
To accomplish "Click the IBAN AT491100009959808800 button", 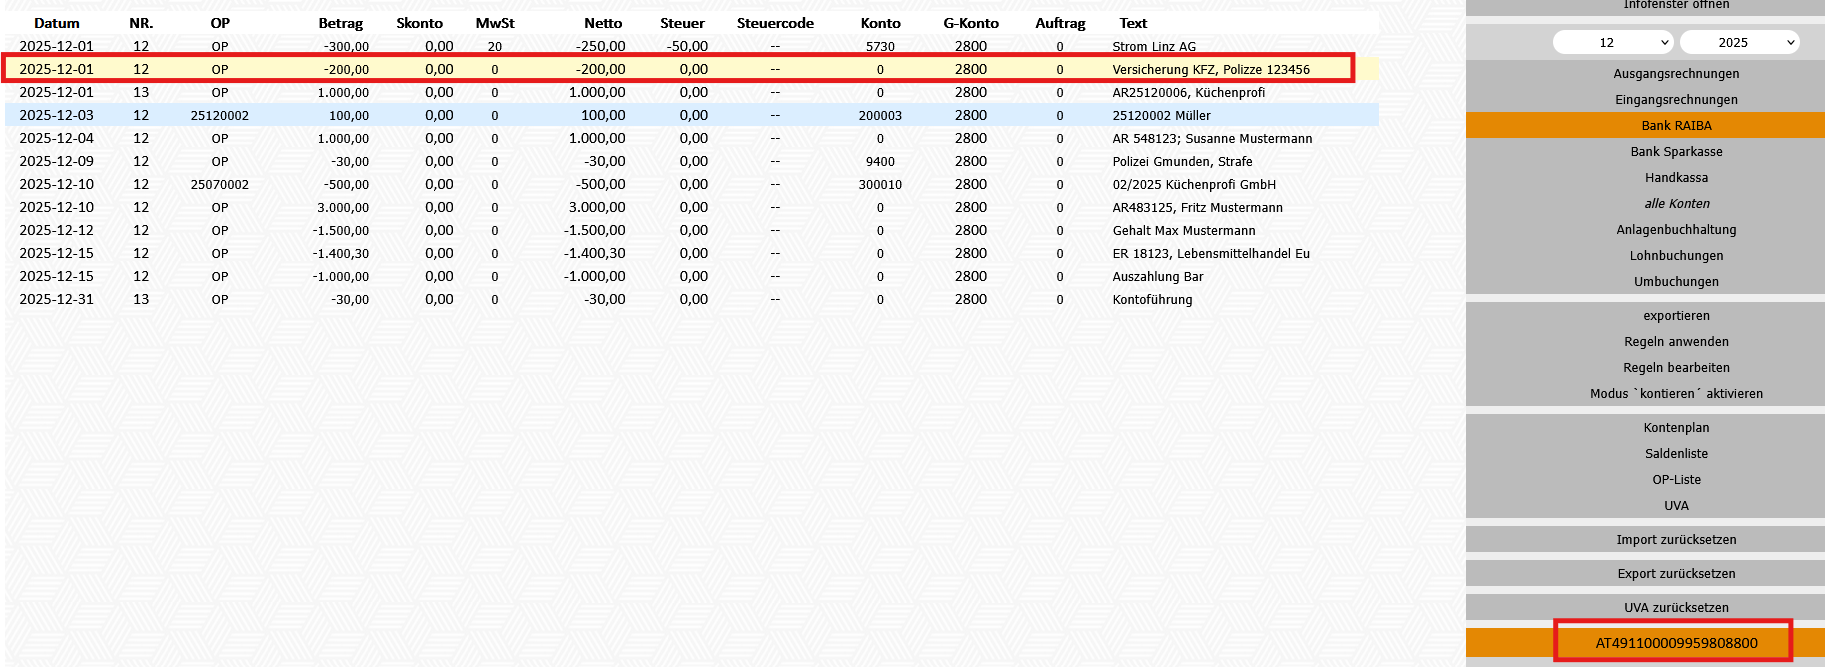I will click(x=1676, y=643).
